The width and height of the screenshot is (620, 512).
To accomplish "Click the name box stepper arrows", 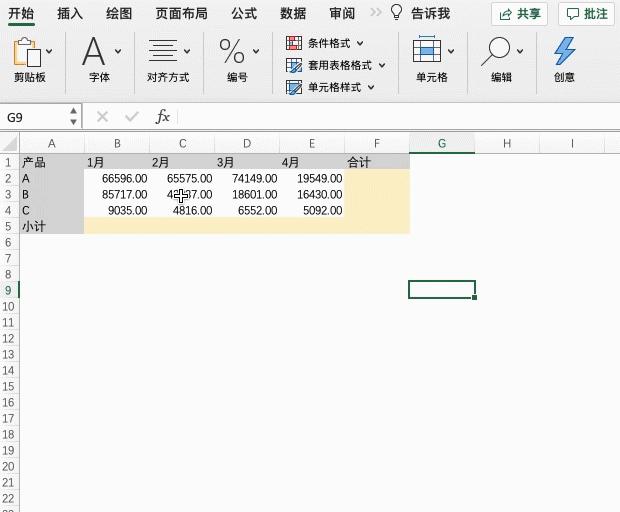I will [74, 117].
